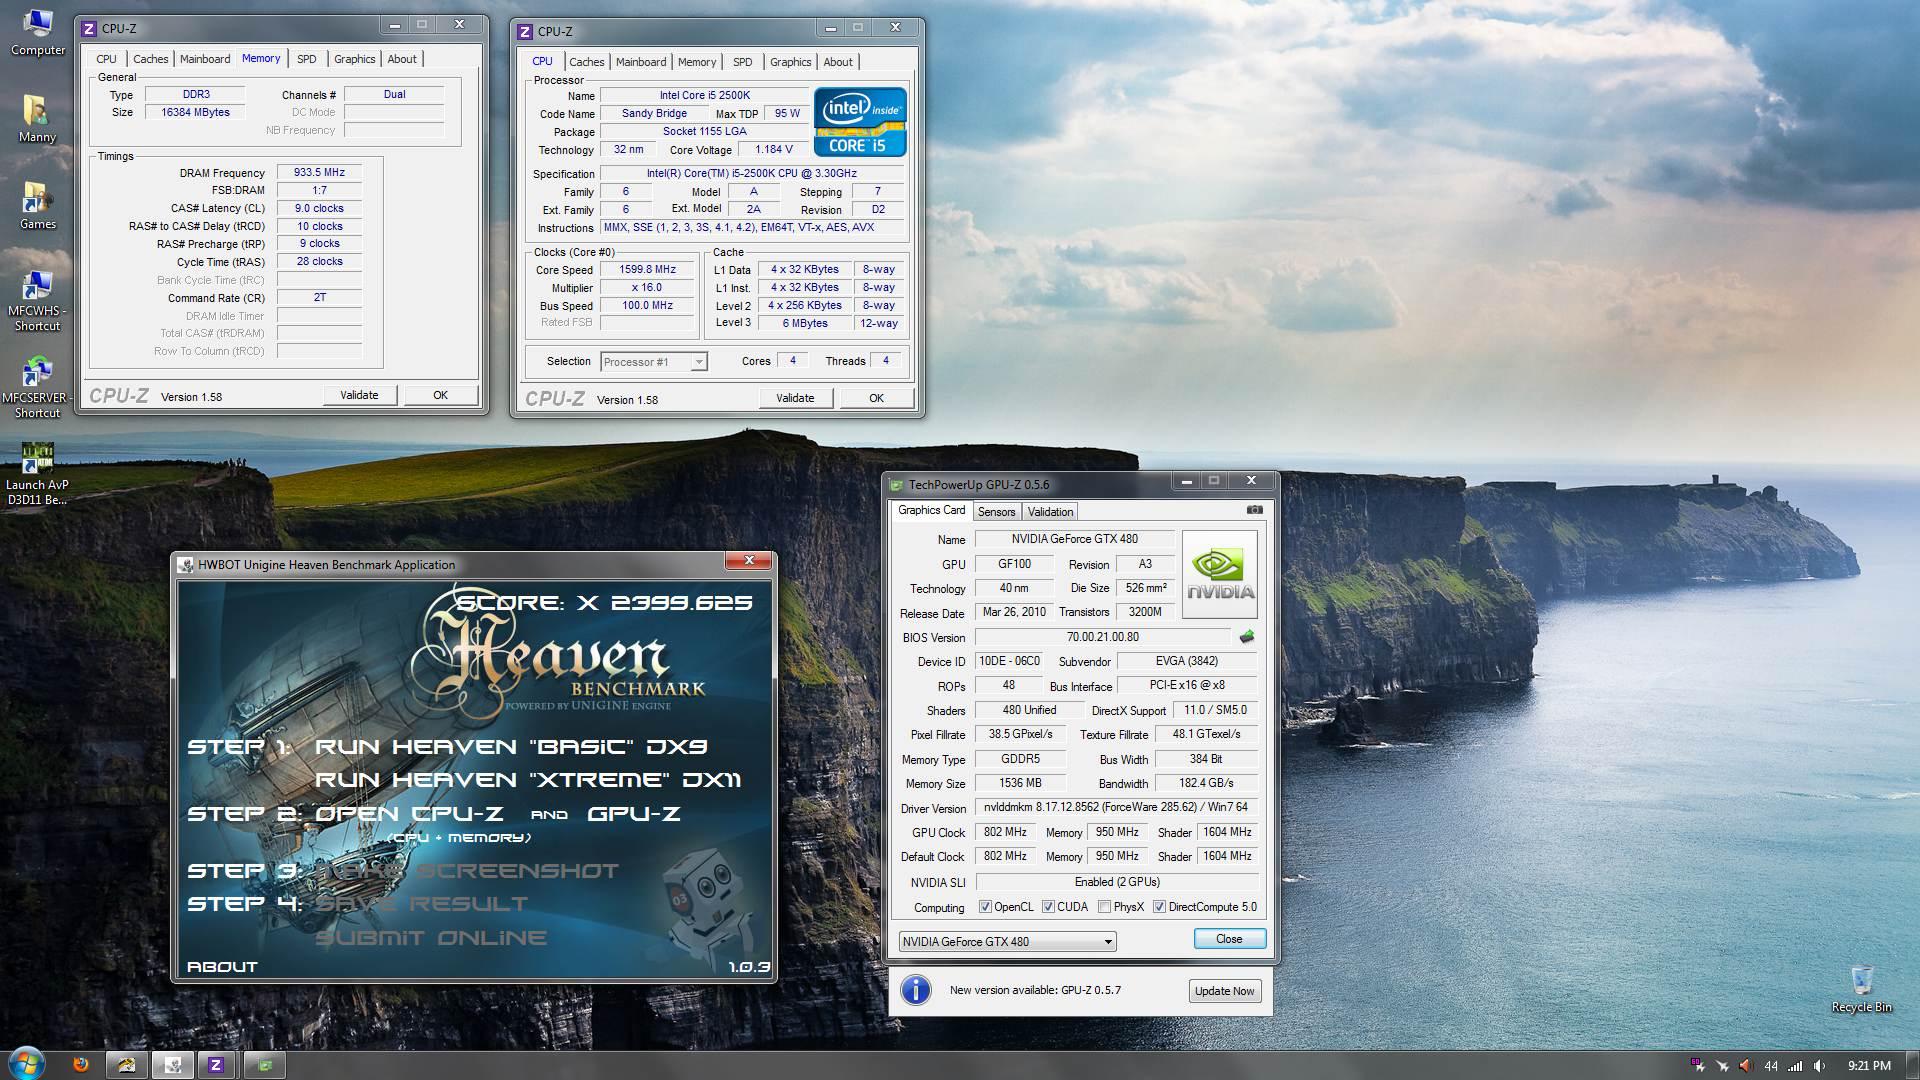Open the Computer desktop icon
Viewport: 1920px width, 1080px height.
tap(37, 32)
